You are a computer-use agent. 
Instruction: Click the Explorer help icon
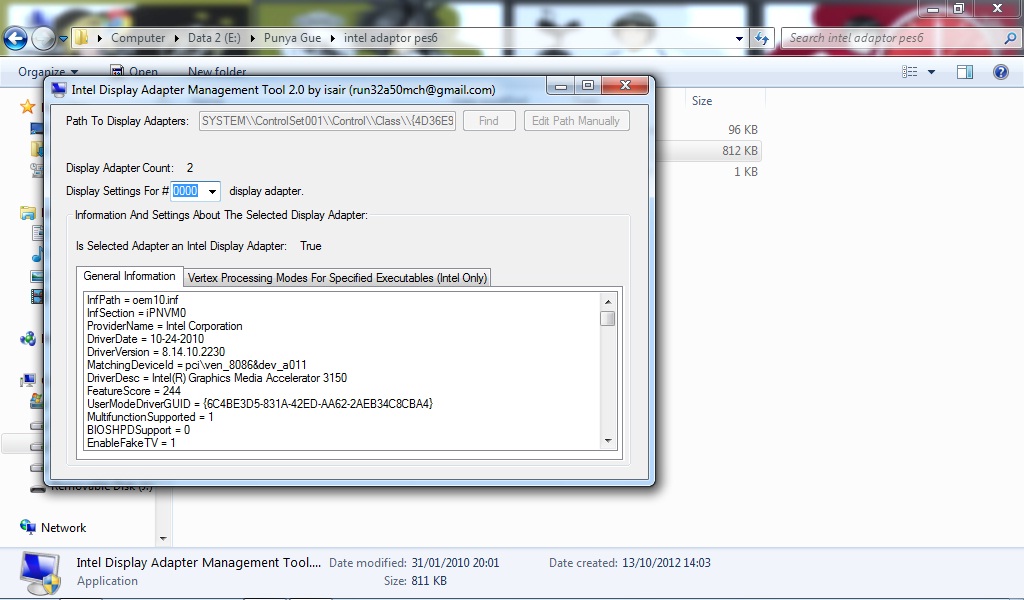pos(1000,72)
